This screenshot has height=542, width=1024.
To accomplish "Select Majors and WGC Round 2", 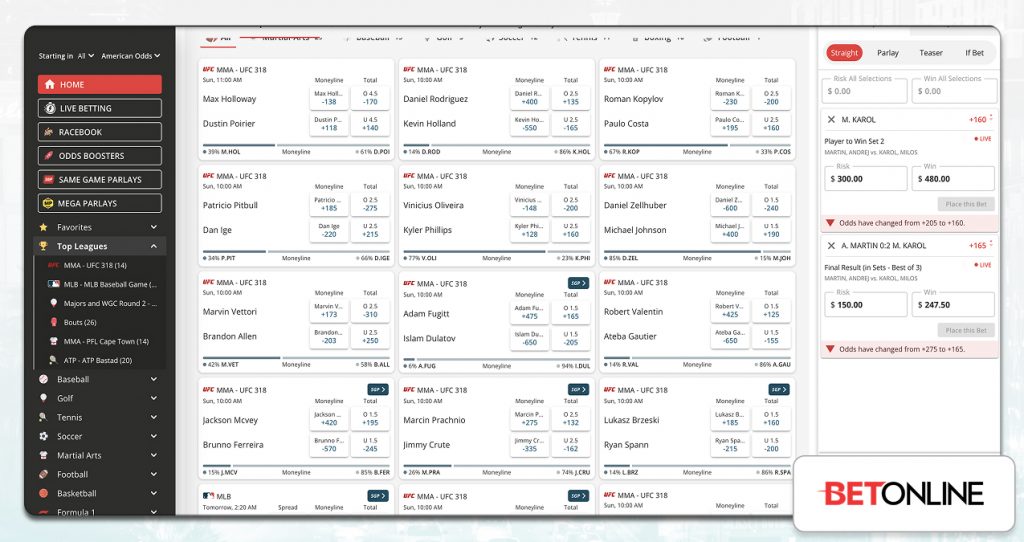I will pos(103,303).
